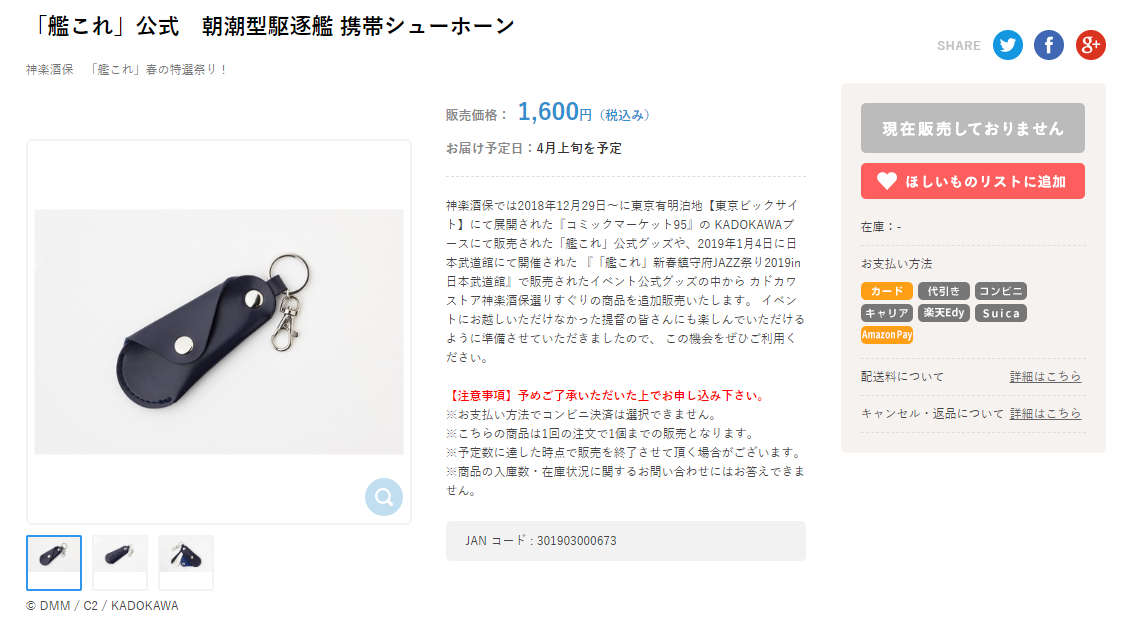Viewport: 1134px width, 620px height.
Task: Click main shoehorn product image
Action: point(219,332)
